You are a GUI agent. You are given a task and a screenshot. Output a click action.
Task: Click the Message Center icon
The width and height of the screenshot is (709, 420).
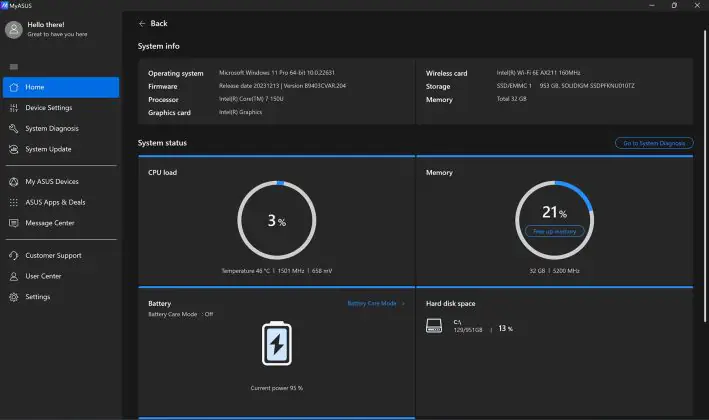[14, 223]
